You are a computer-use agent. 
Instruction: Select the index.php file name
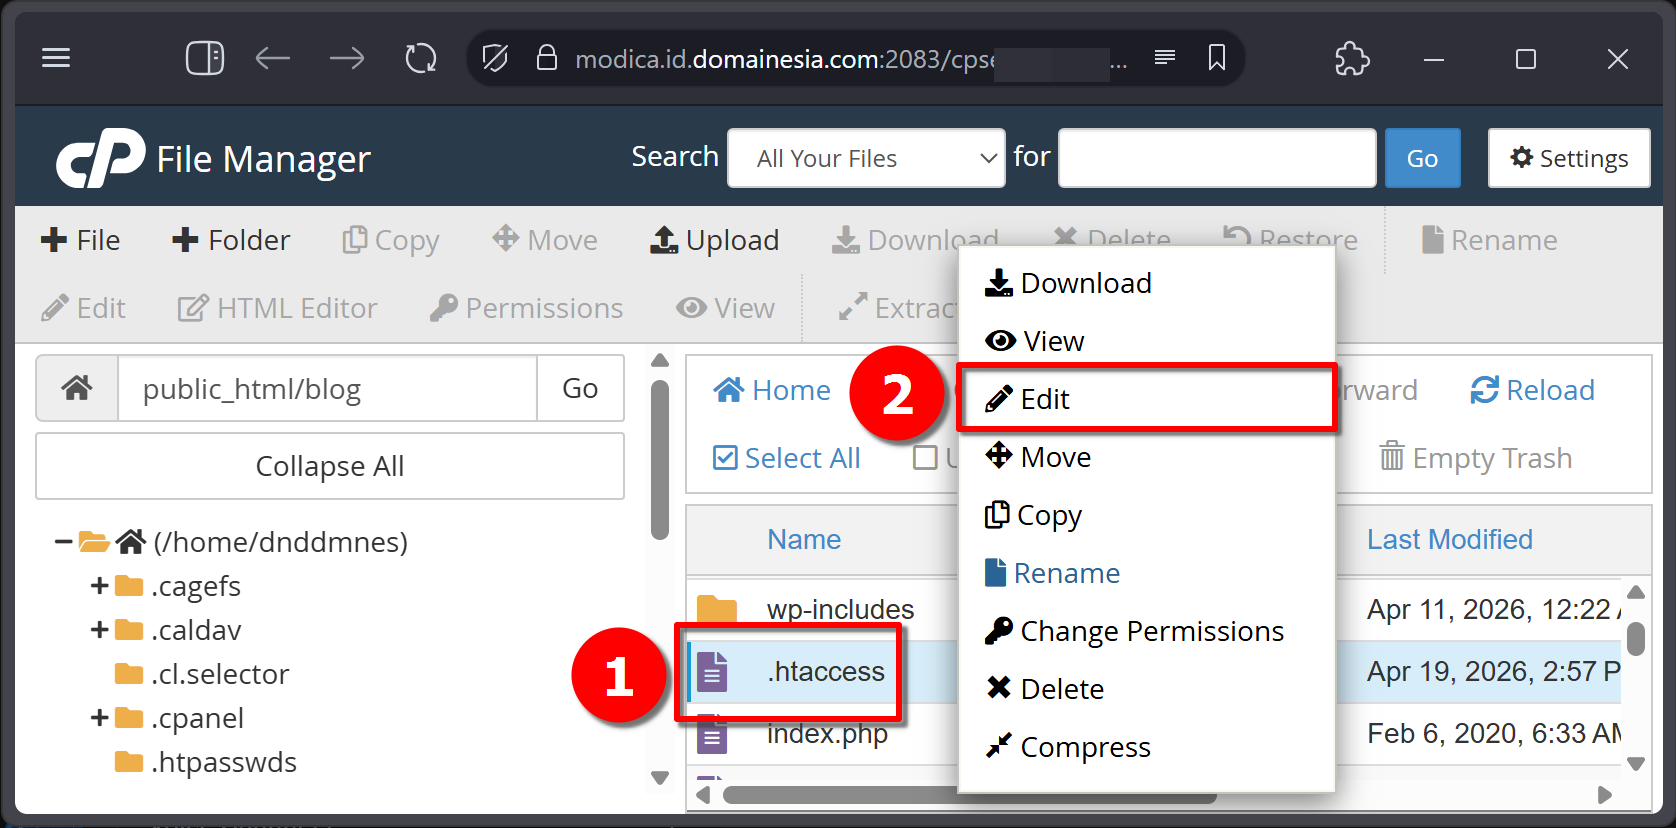tap(827, 734)
